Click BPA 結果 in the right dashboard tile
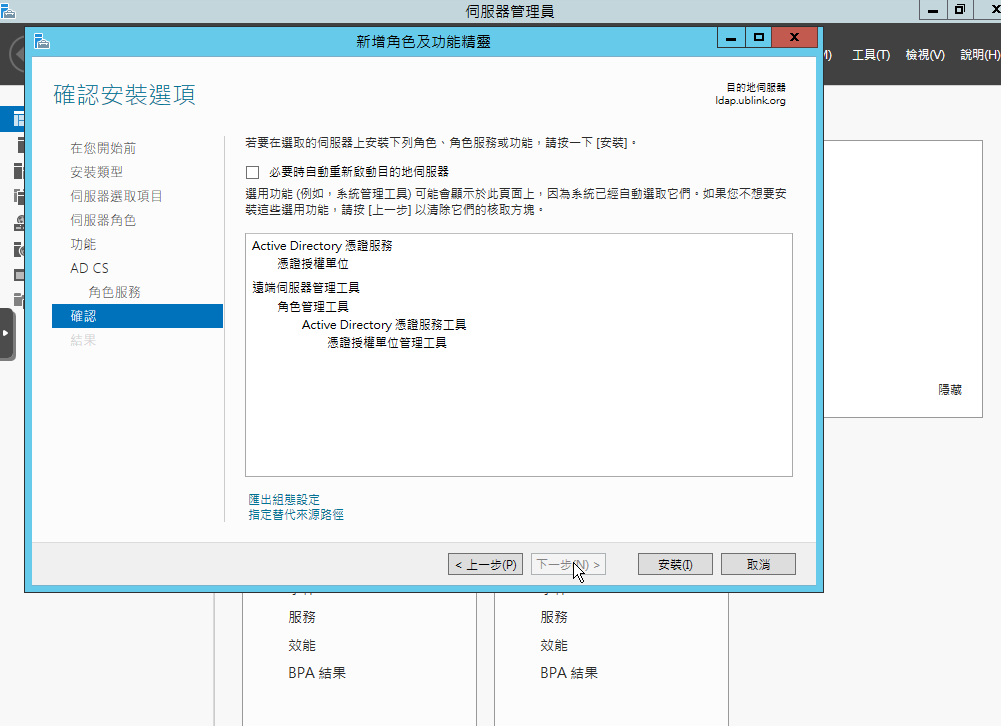1001x726 pixels. [569, 673]
